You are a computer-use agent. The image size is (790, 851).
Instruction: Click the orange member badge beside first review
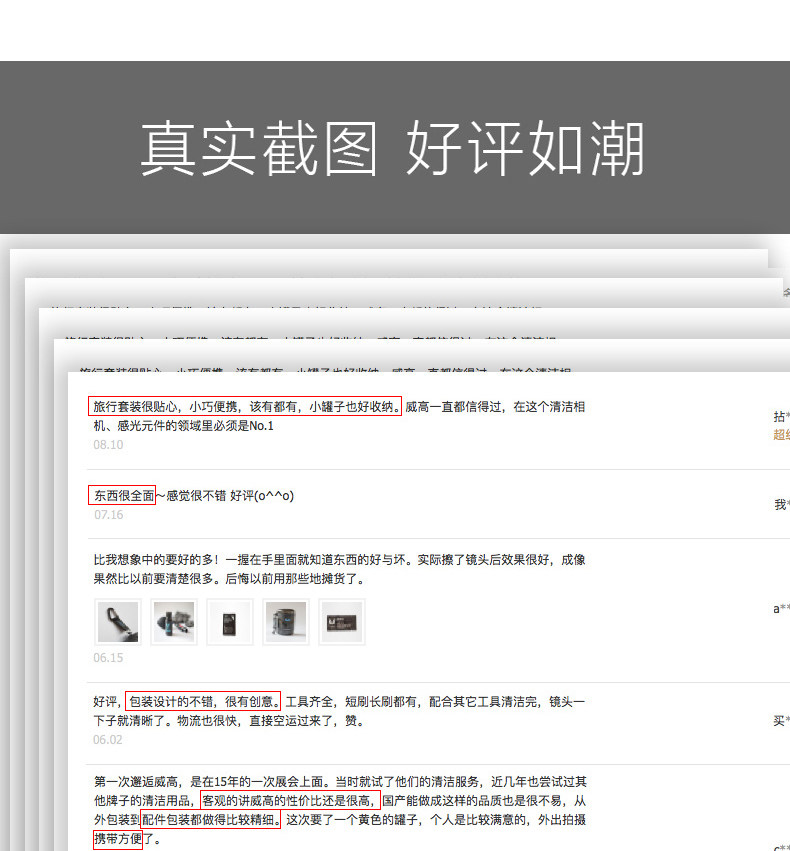(781, 434)
